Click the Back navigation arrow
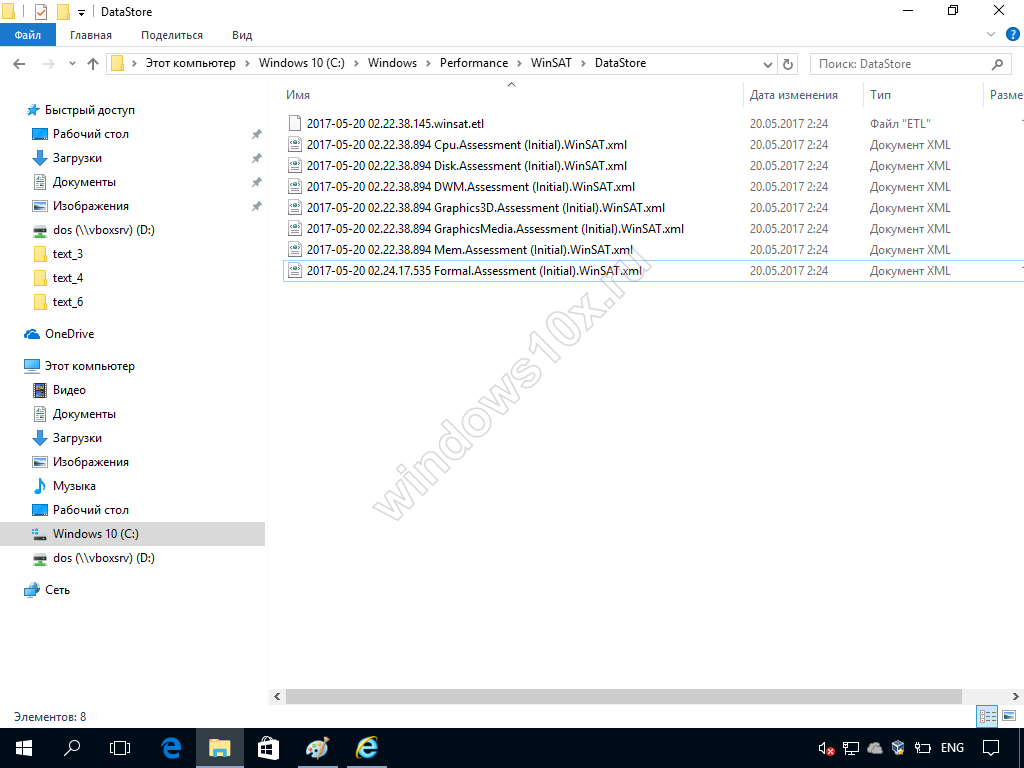1024x768 pixels. pyautogui.click(x=19, y=63)
